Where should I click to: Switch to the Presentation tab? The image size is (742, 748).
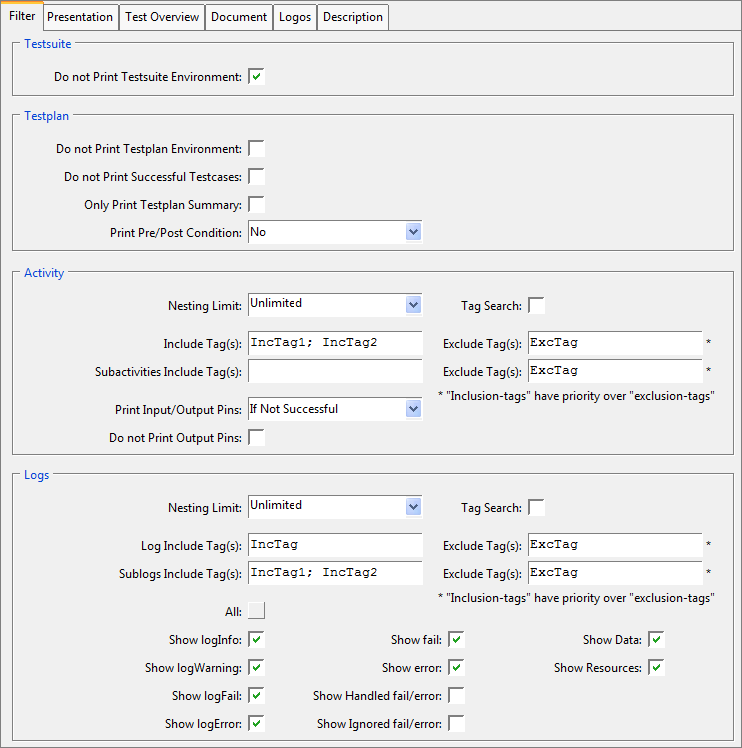click(80, 17)
